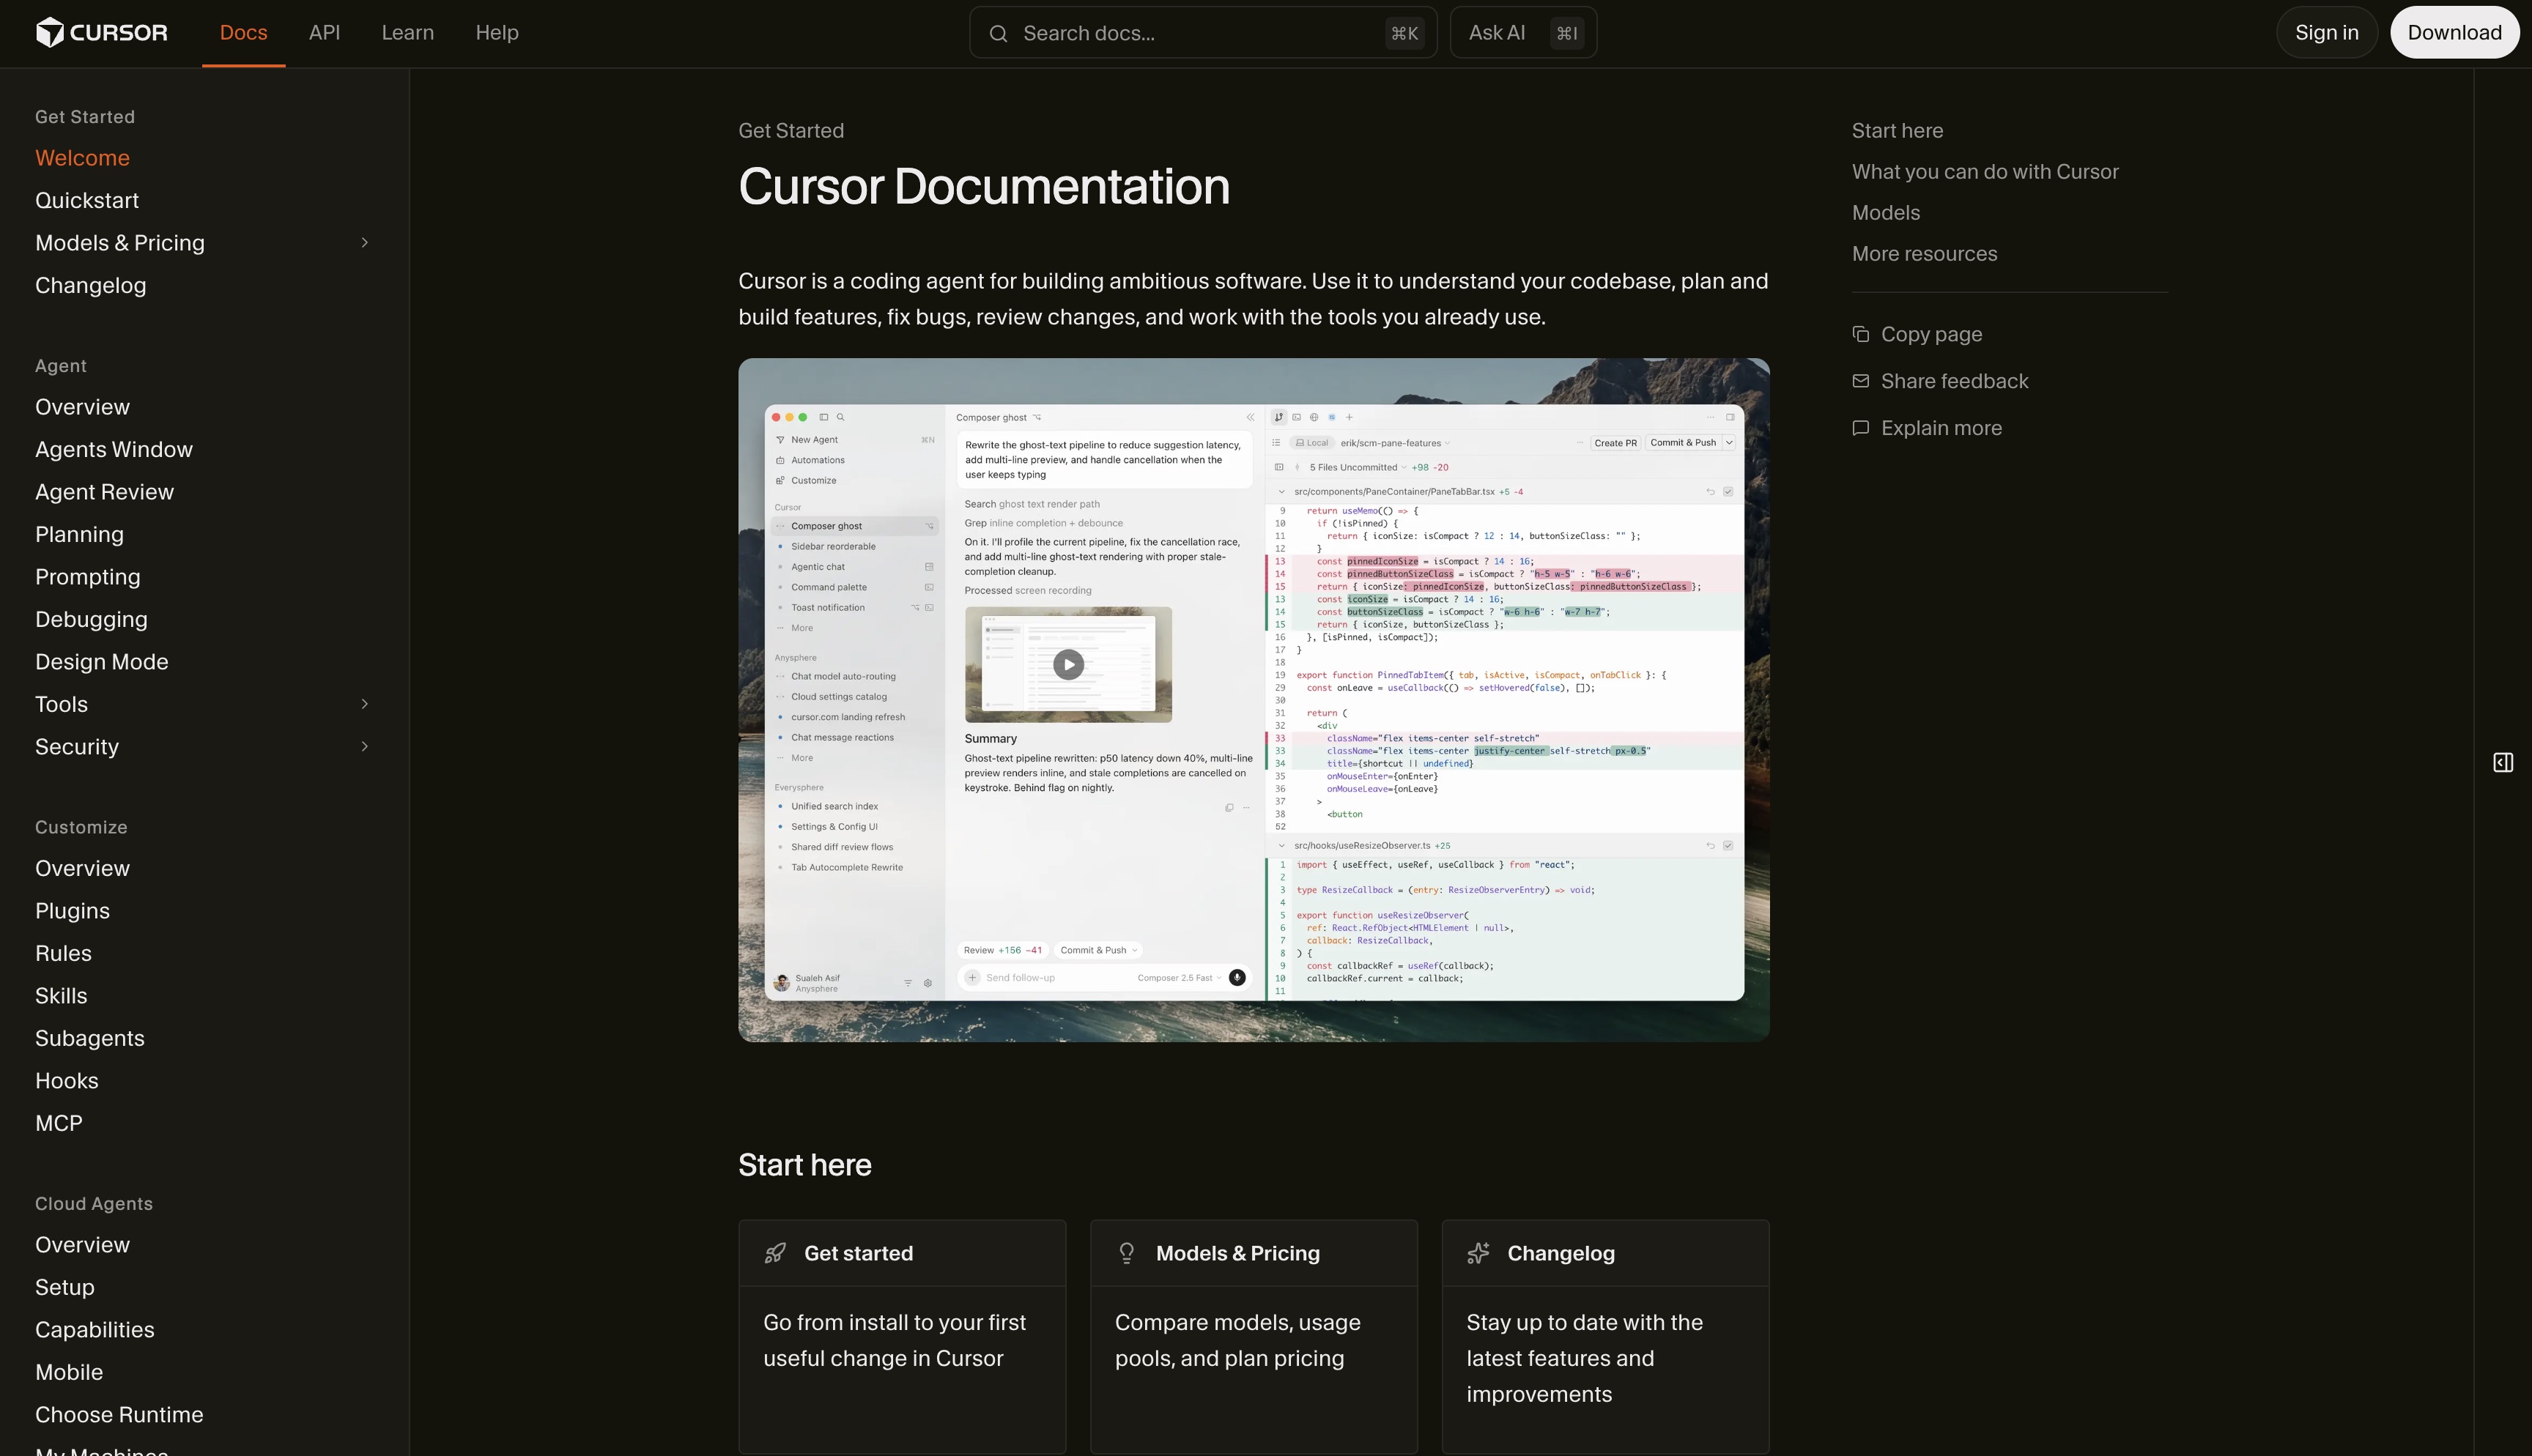Open the Plugins page under Customize
Screen dimensions: 2532x1456
tap(72, 911)
